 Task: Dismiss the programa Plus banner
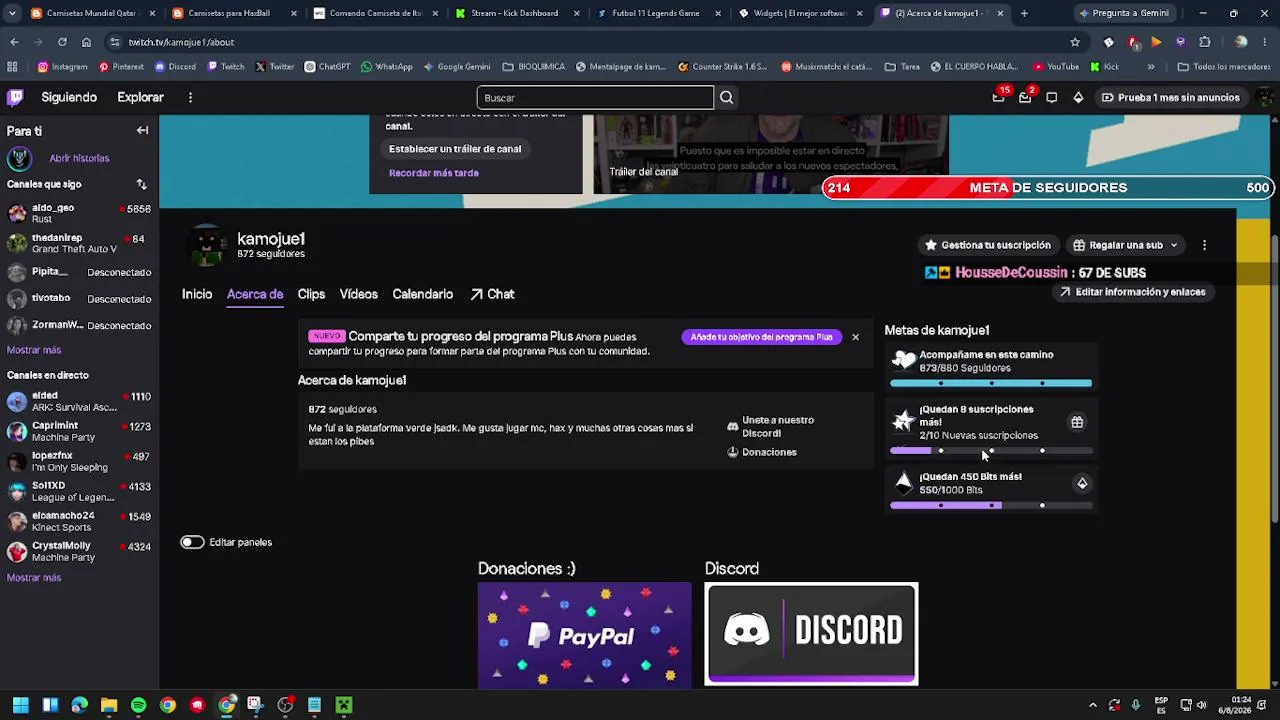coord(855,337)
